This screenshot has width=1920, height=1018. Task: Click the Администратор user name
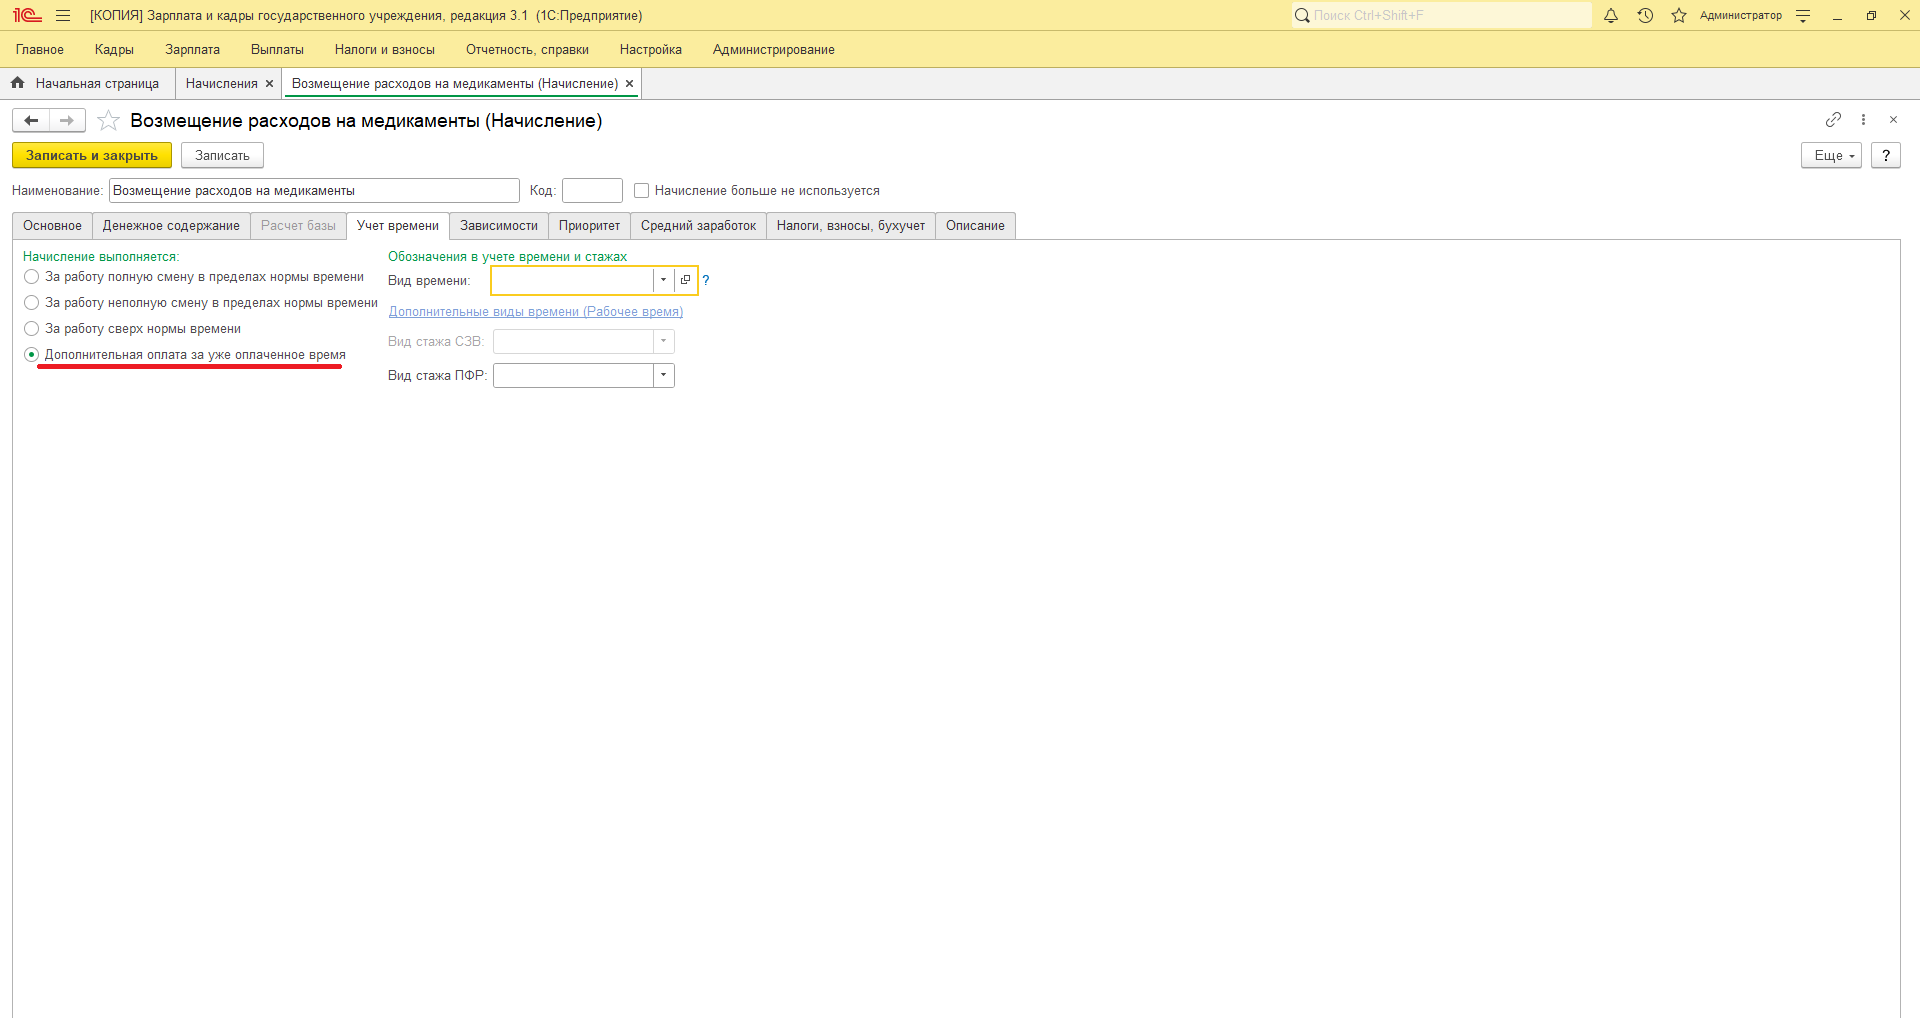(x=1740, y=16)
